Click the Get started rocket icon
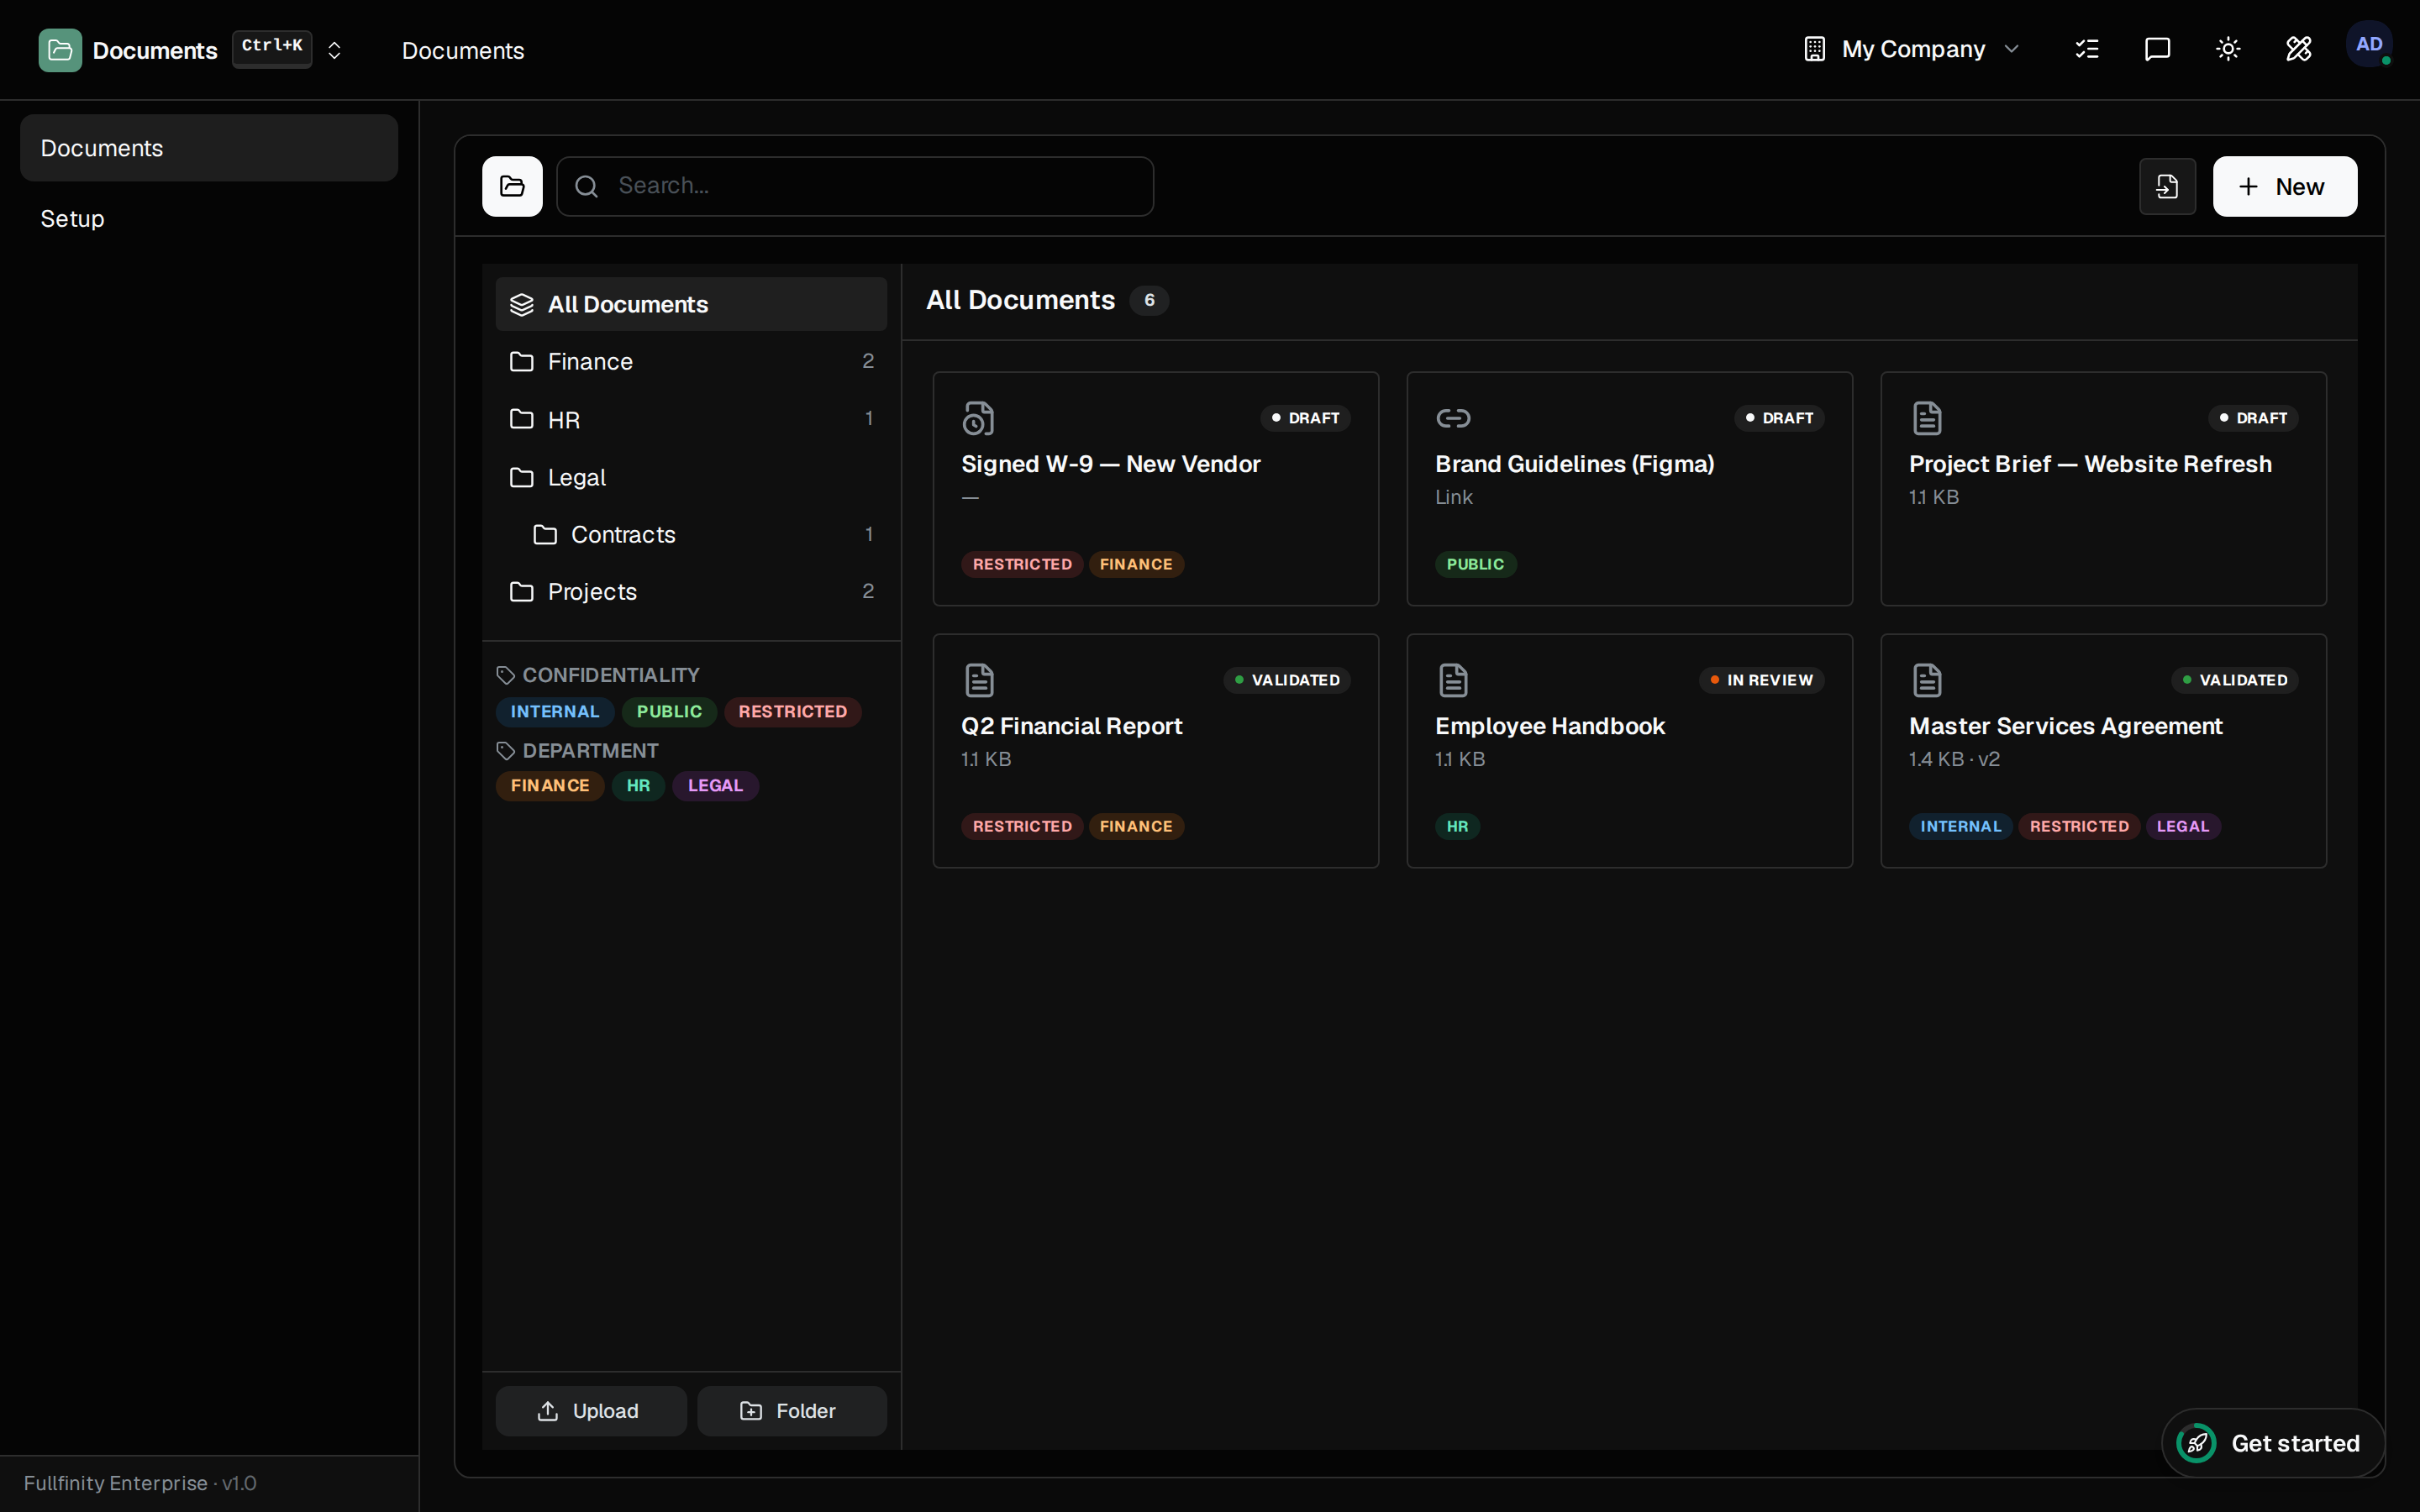Screen dimensions: 2420x1512 tap(2197, 1443)
